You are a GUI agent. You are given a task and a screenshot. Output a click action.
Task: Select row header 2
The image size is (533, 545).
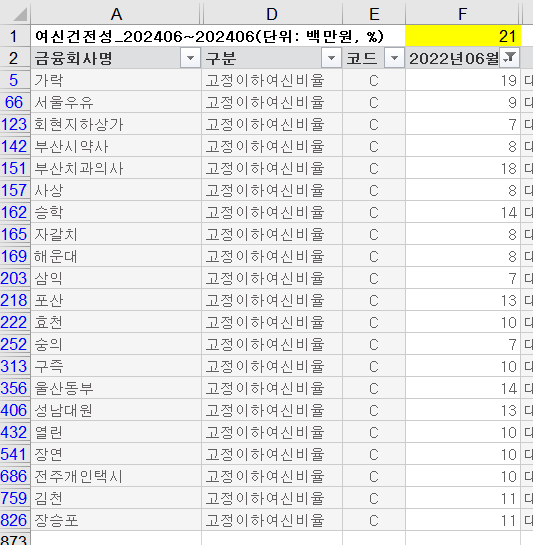click(15, 58)
